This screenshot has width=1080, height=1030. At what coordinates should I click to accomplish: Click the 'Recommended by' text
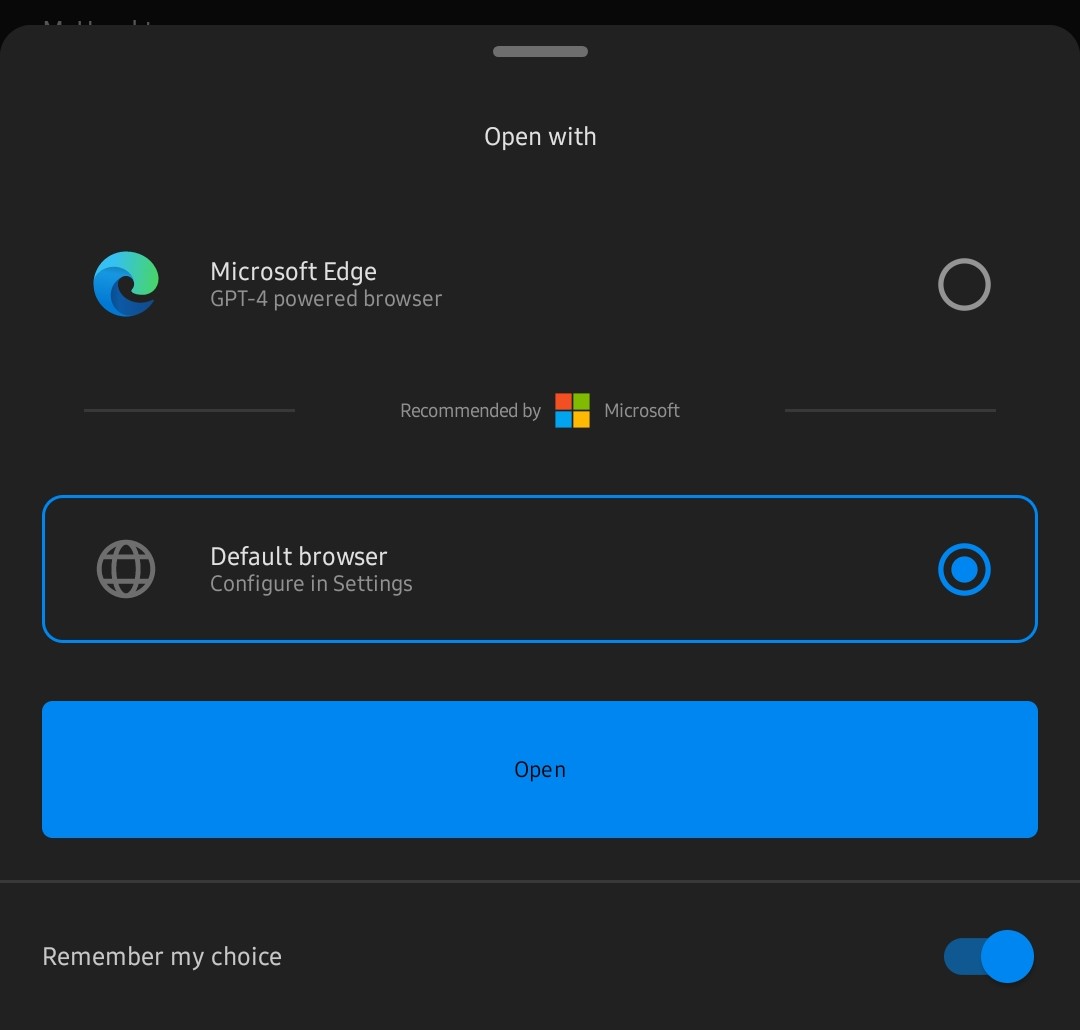470,410
